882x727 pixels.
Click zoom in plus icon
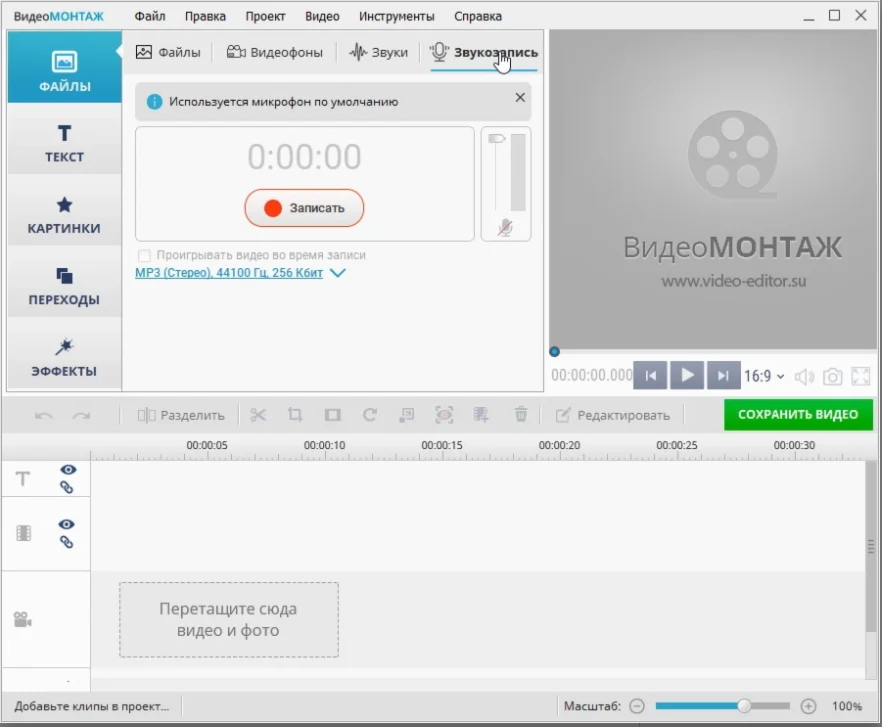(x=808, y=706)
